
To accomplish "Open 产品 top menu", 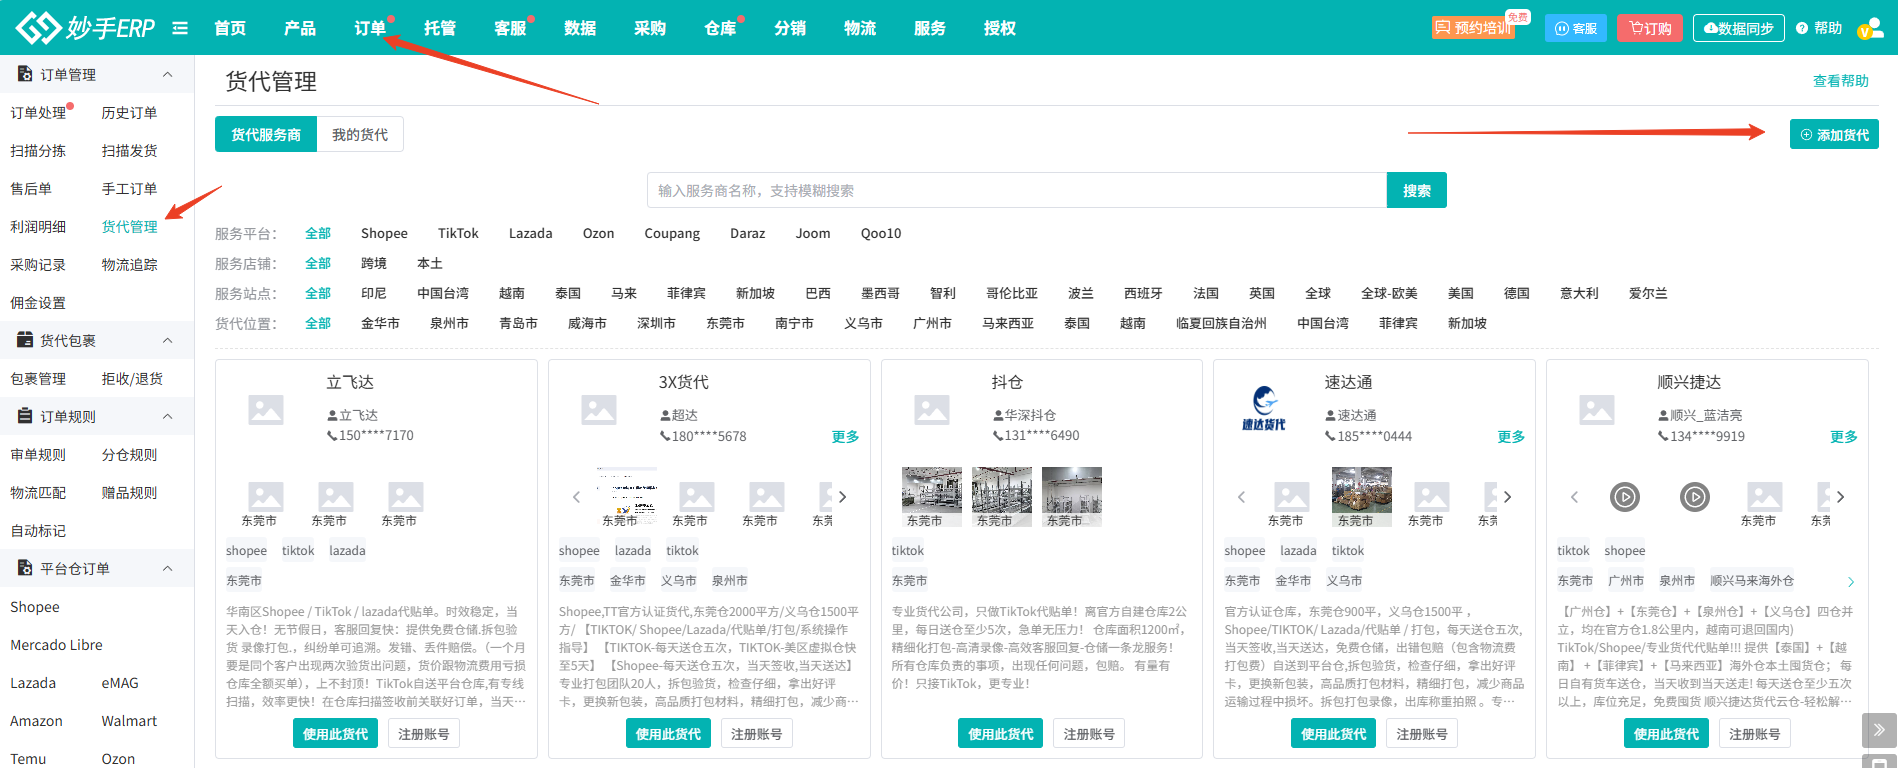I will (300, 28).
